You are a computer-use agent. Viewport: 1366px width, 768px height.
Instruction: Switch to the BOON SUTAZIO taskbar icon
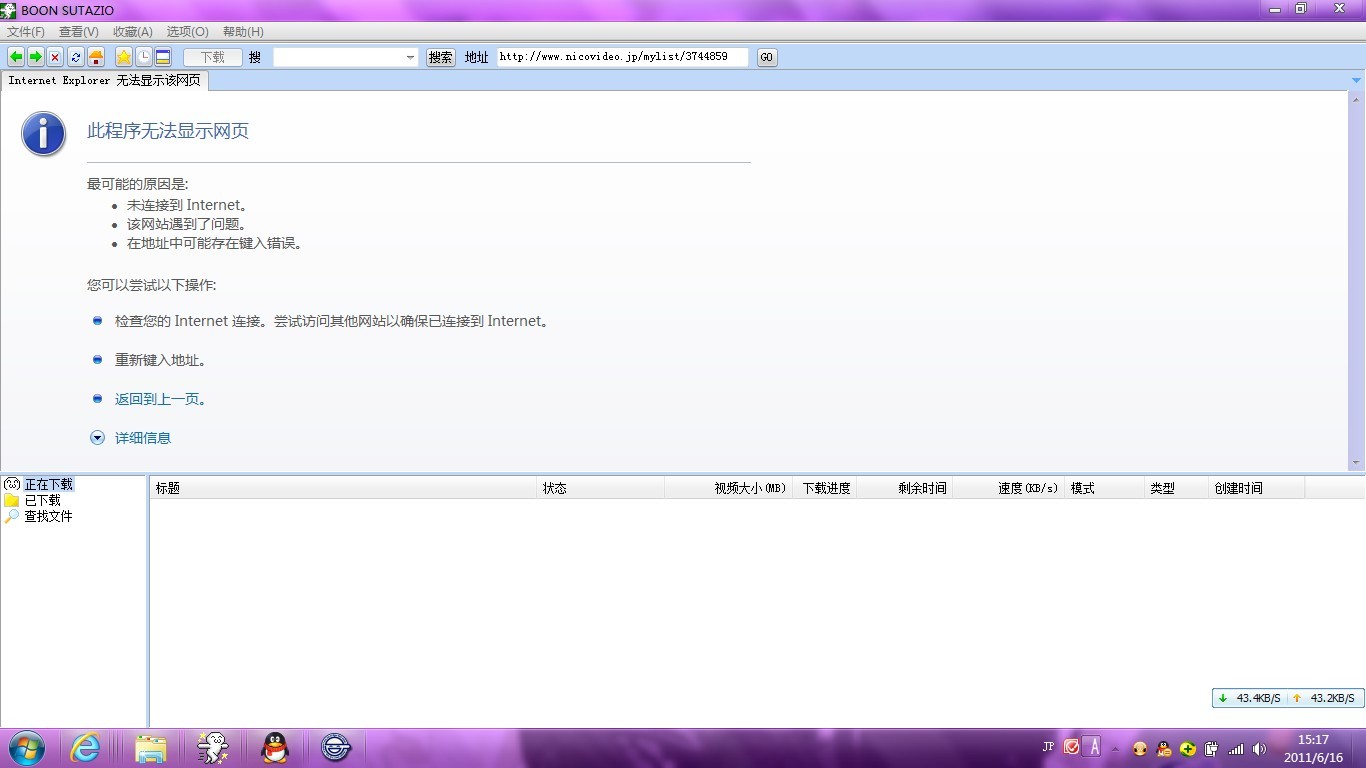click(x=212, y=747)
